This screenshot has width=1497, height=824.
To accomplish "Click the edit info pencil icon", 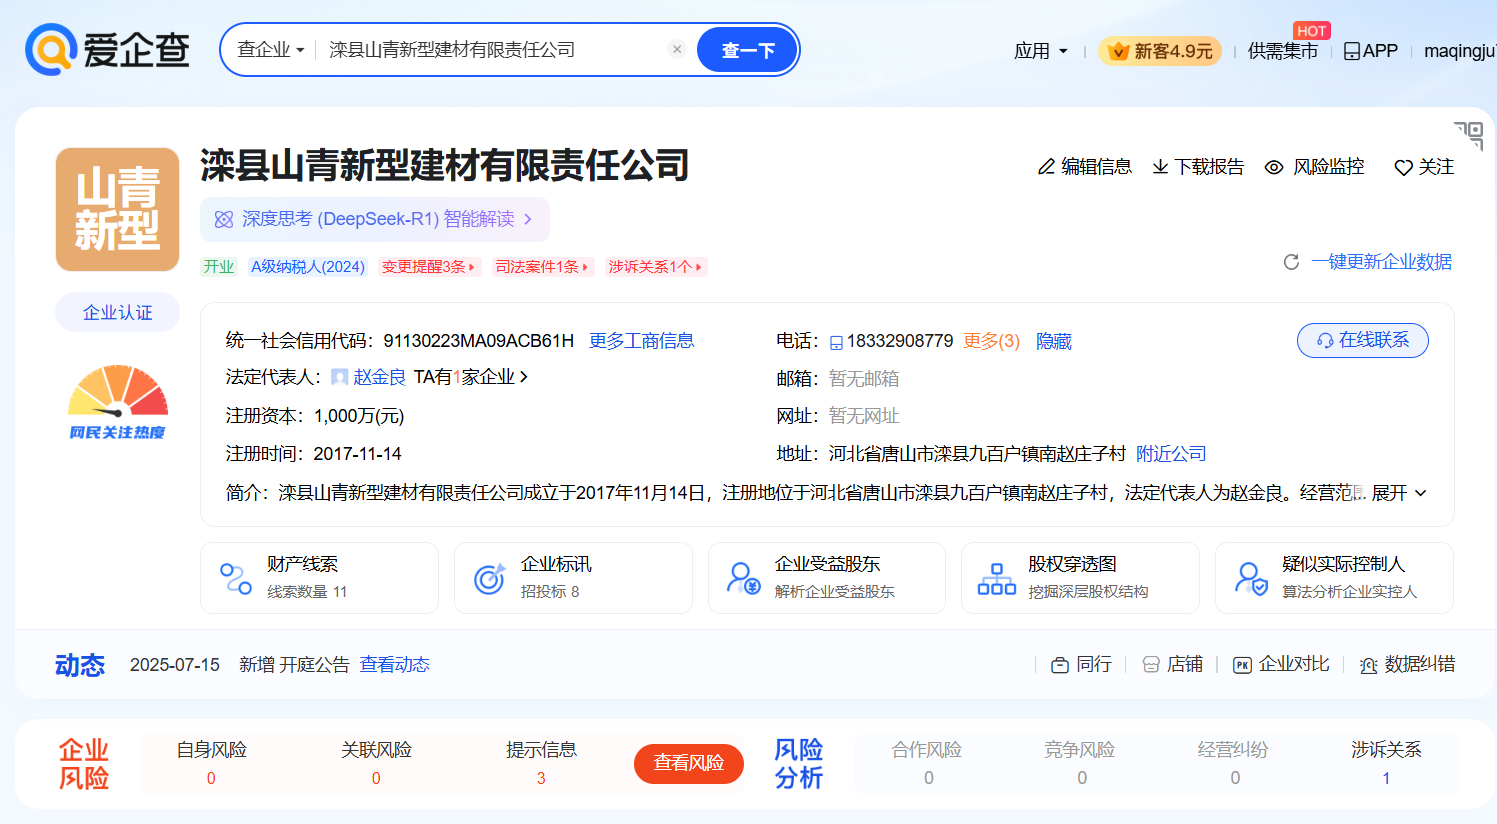I will coord(1046,167).
